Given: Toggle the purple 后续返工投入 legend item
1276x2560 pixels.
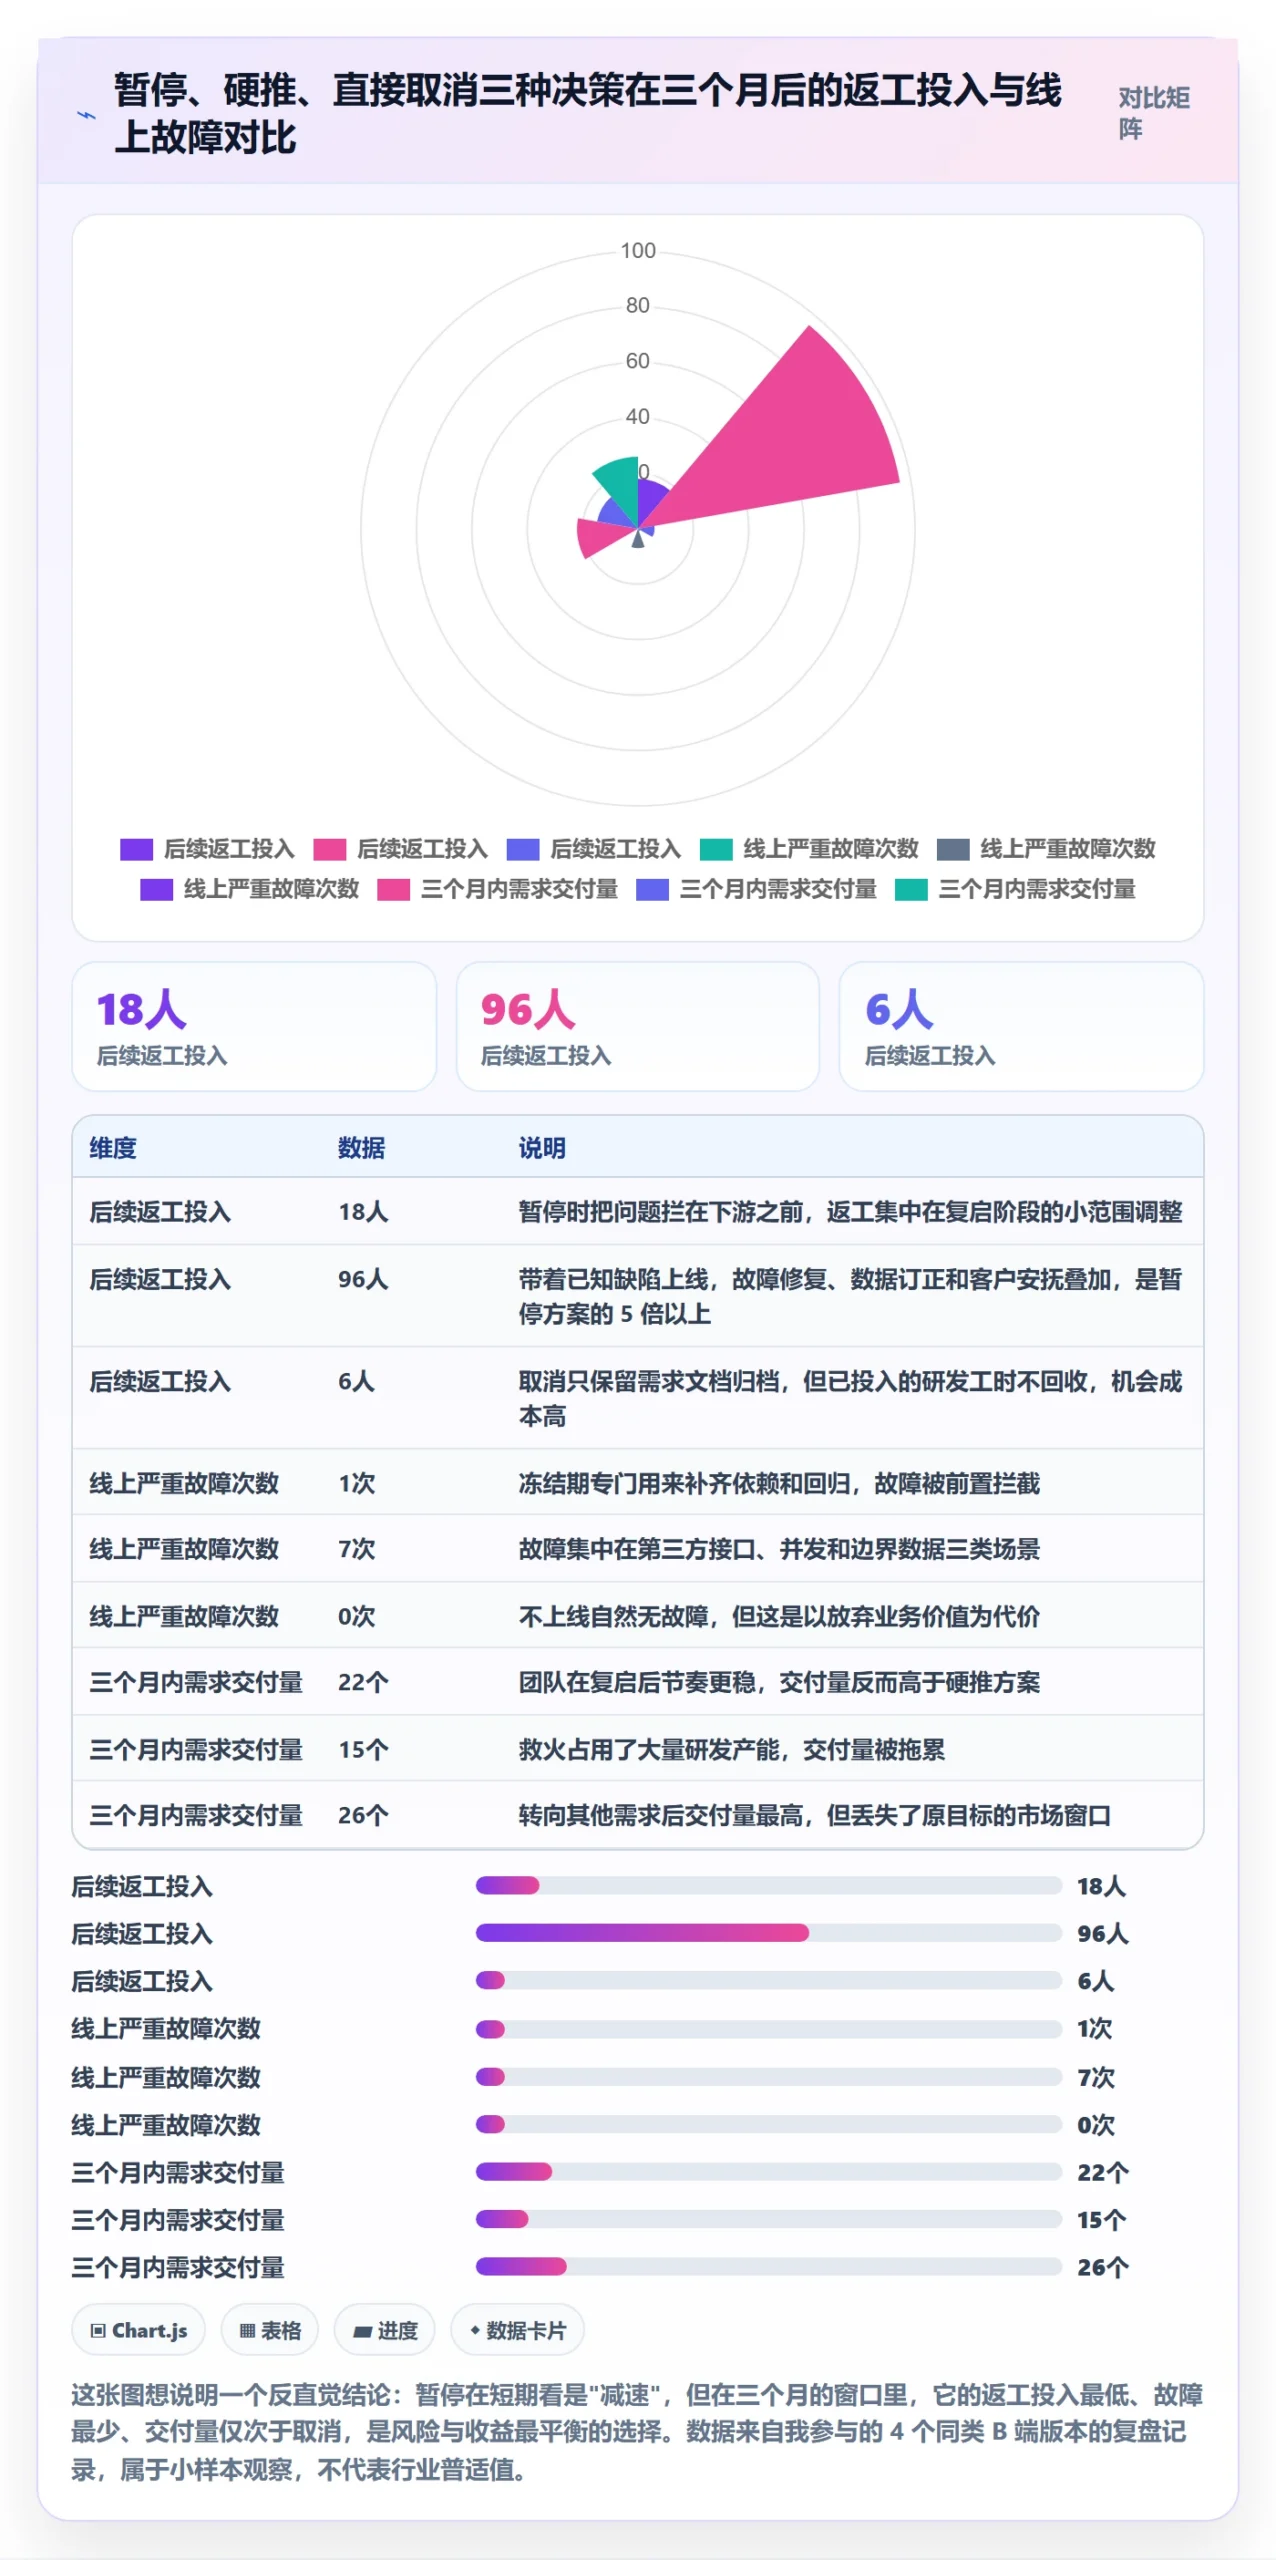Looking at the screenshot, I should pyautogui.click(x=207, y=849).
